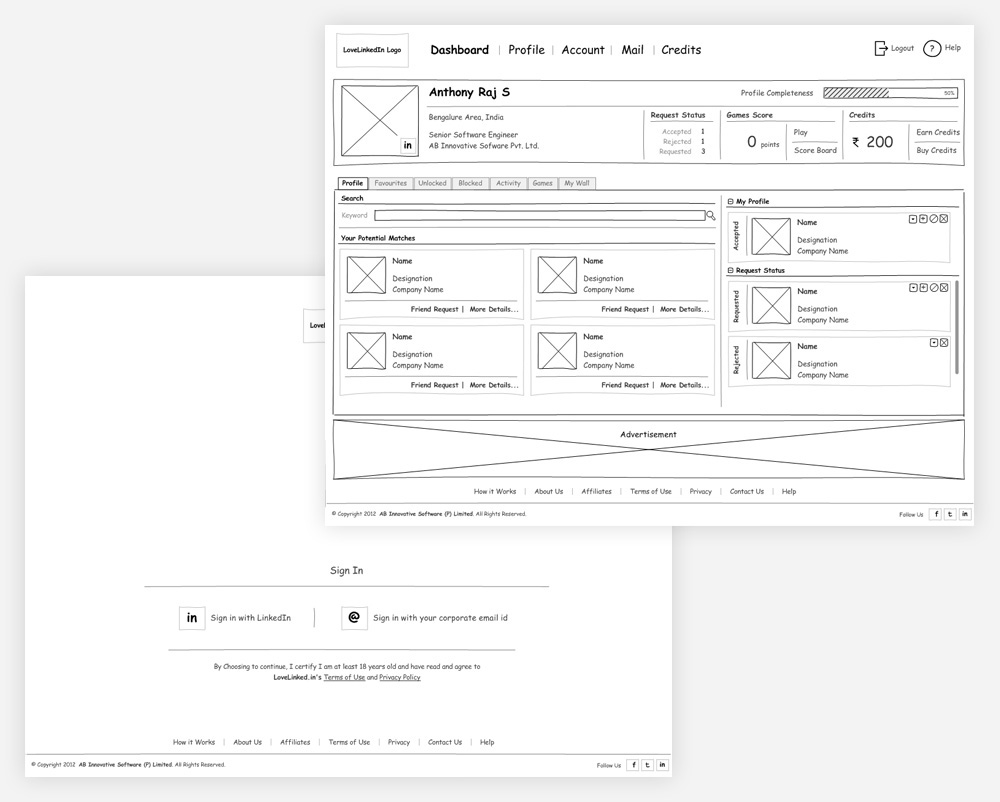1000x802 pixels.
Task: Click Privacy in the Sign In page footer
Action: pos(399,742)
